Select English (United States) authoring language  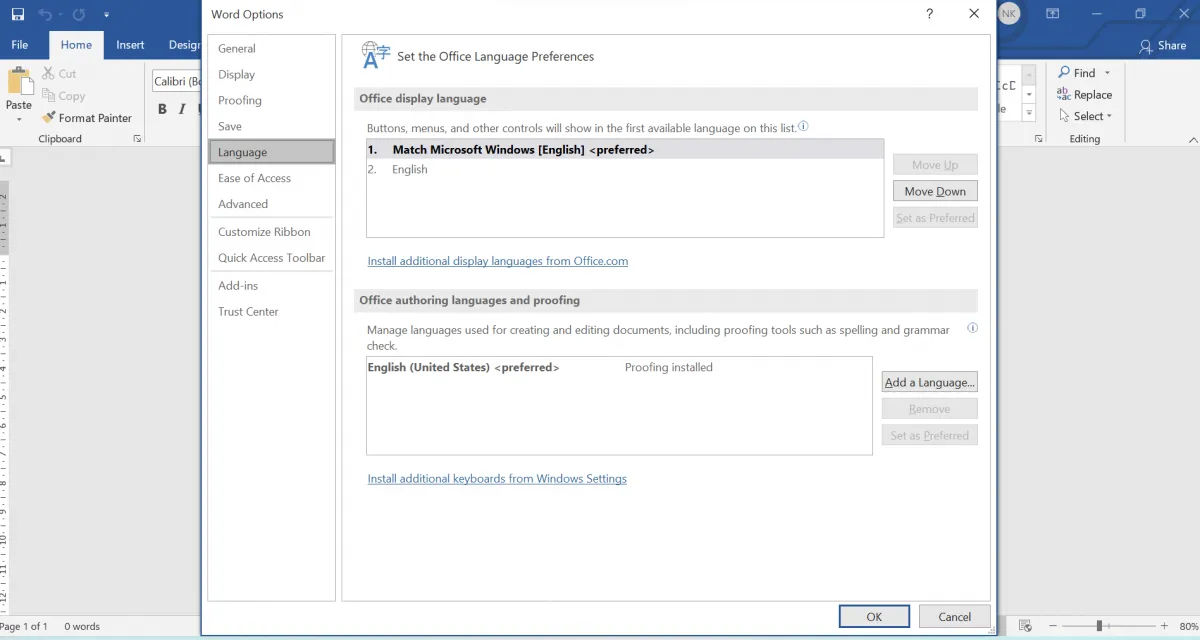point(619,368)
